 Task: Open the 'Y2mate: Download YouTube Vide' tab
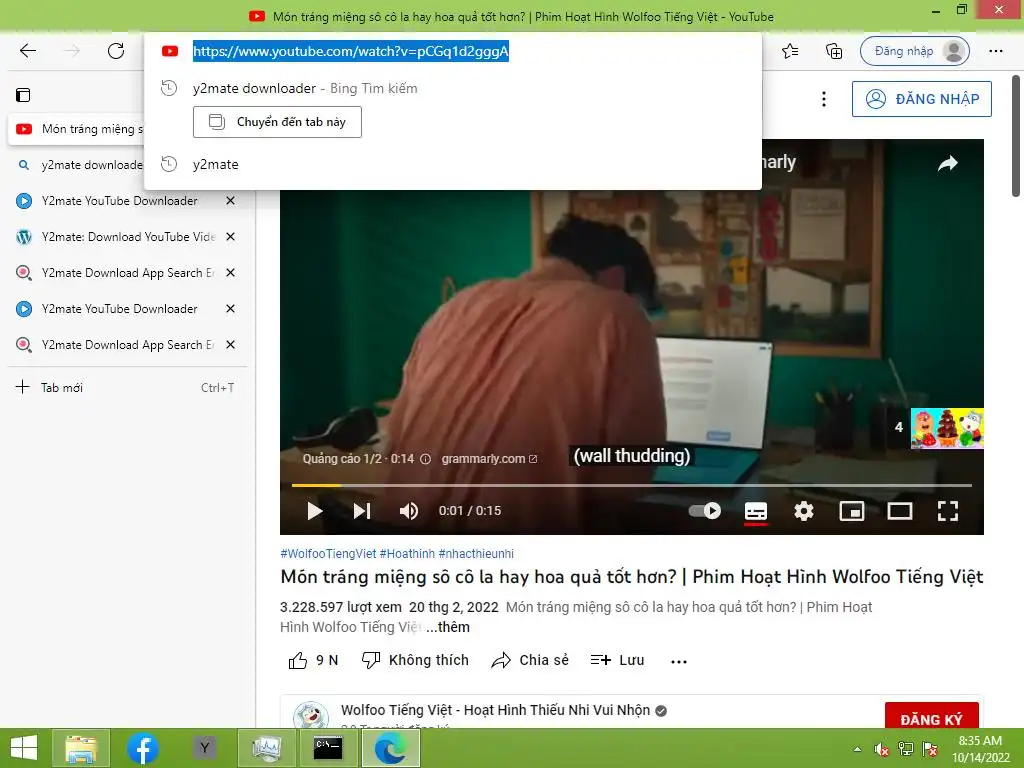(128, 236)
